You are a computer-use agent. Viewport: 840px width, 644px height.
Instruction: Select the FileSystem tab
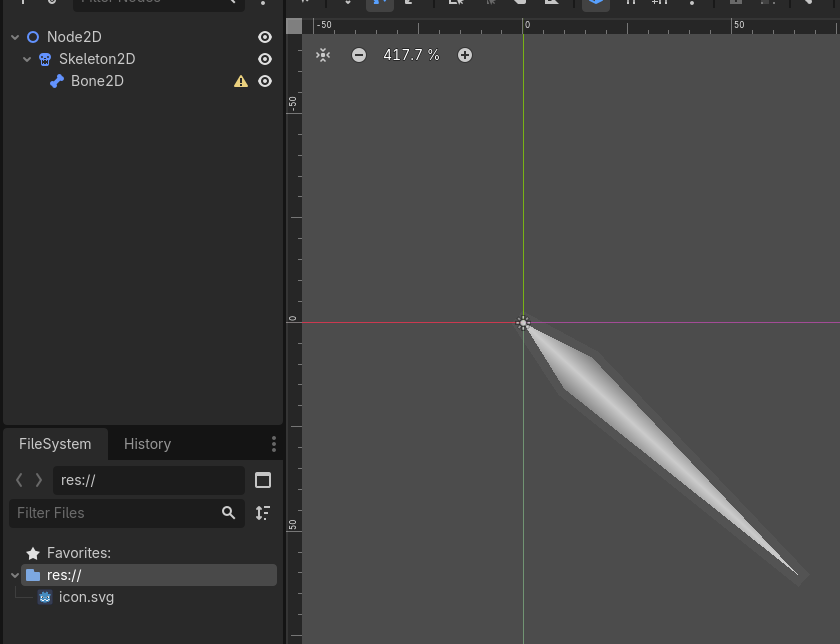click(55, 444)
